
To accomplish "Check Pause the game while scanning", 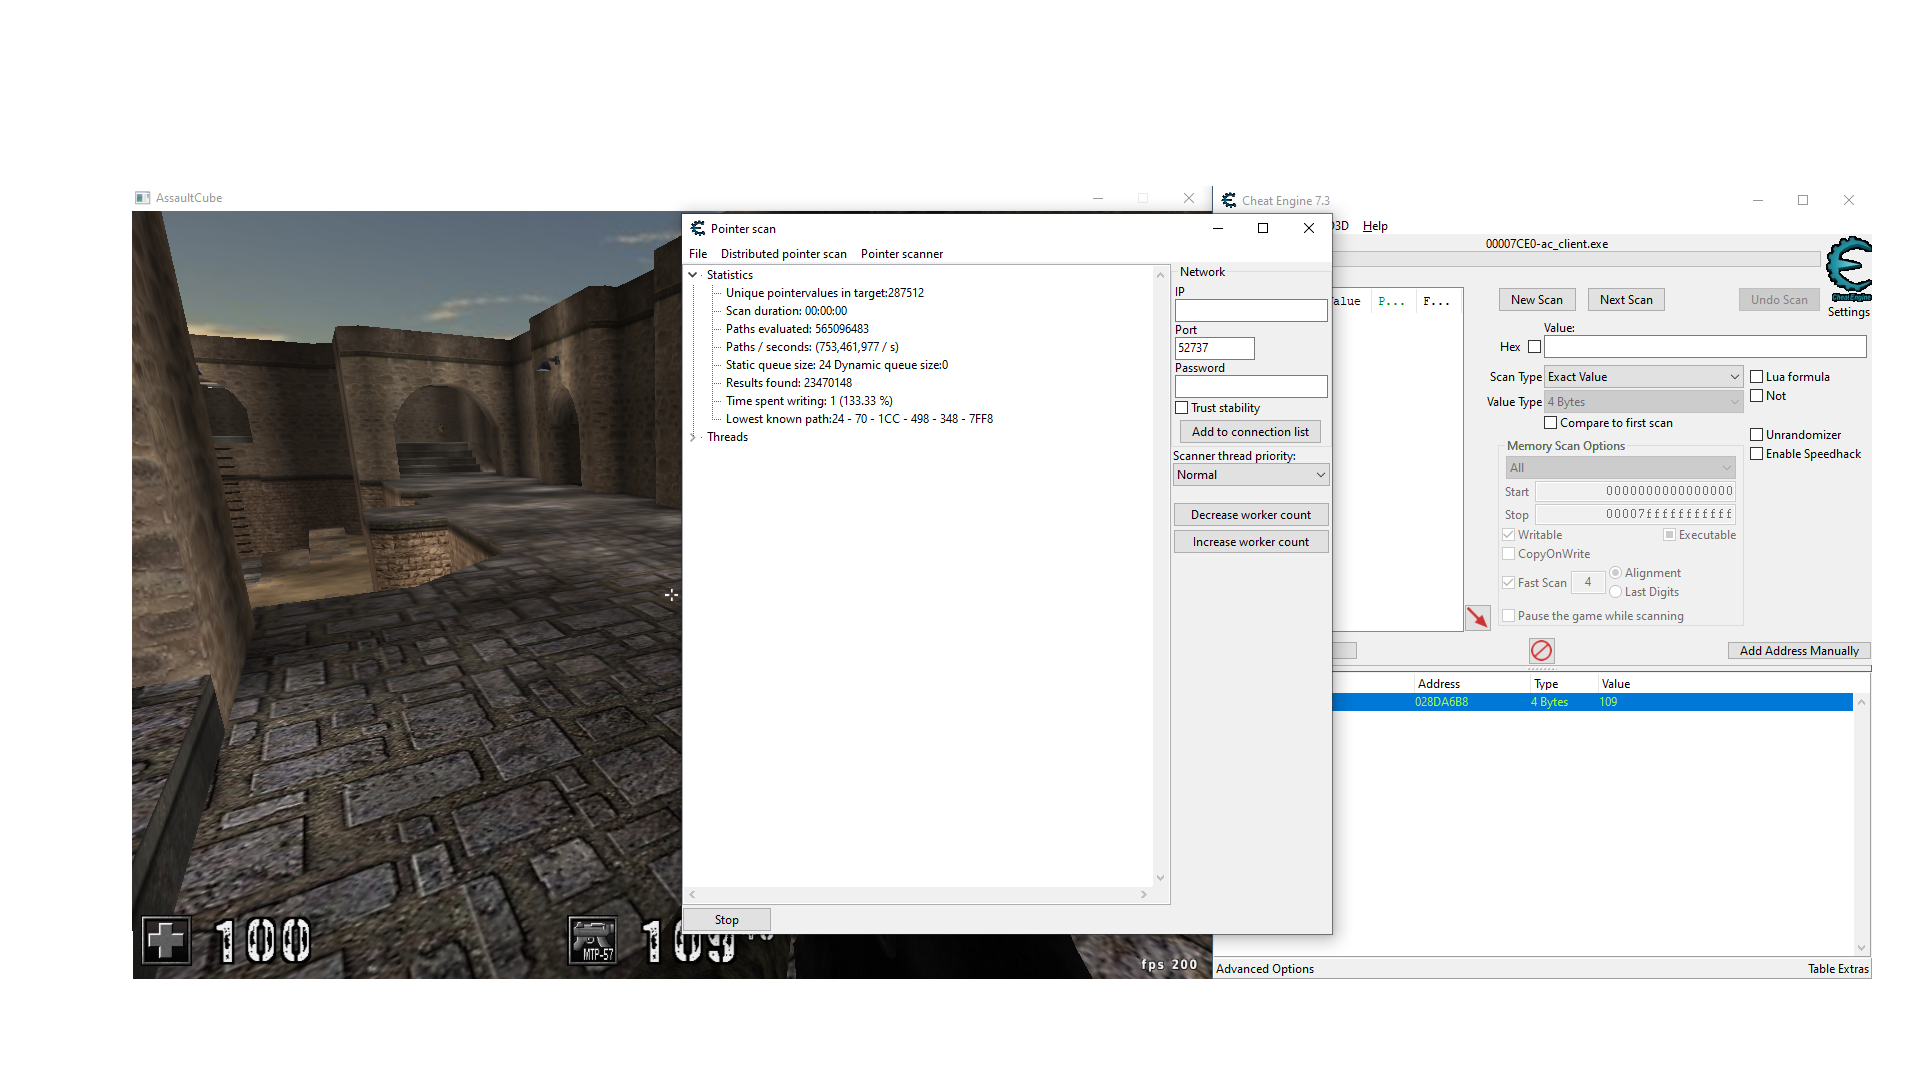I will click(x=1508, y=616).
